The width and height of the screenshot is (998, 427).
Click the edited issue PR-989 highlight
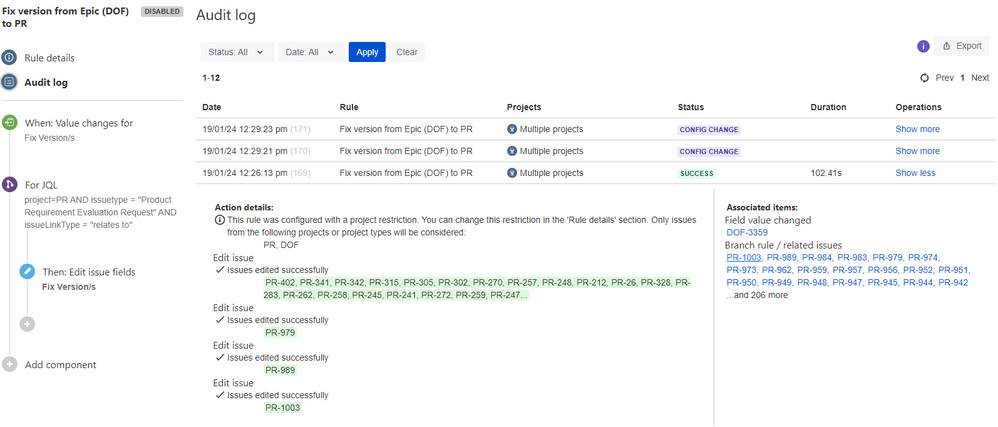tap(281, 370)
